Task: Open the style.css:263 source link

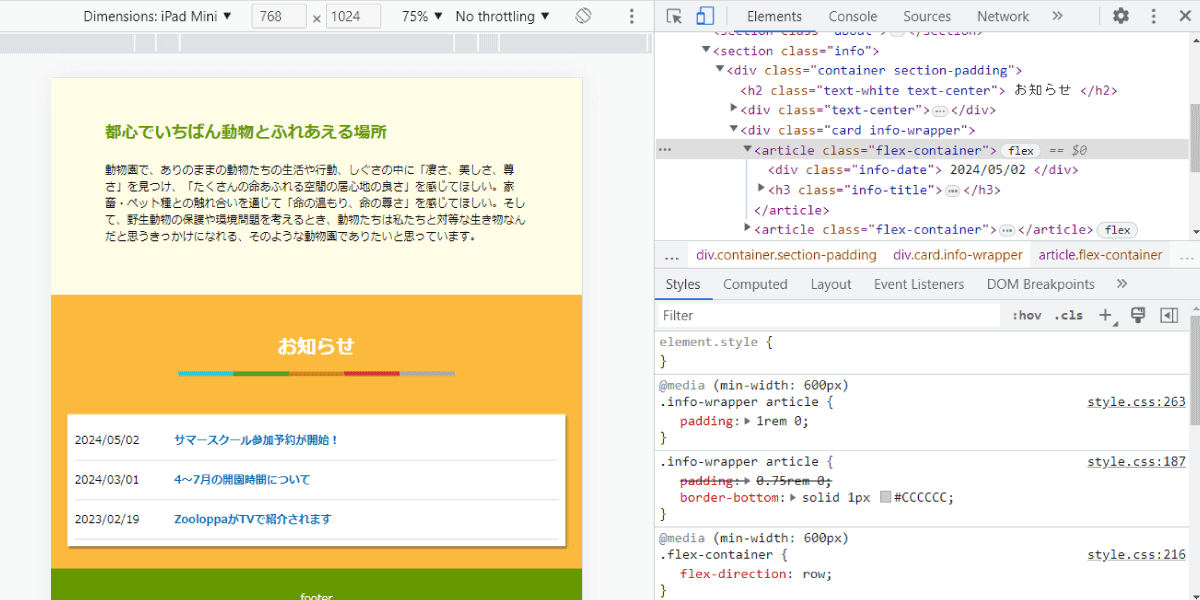Action: click(x=1136, y=402)
